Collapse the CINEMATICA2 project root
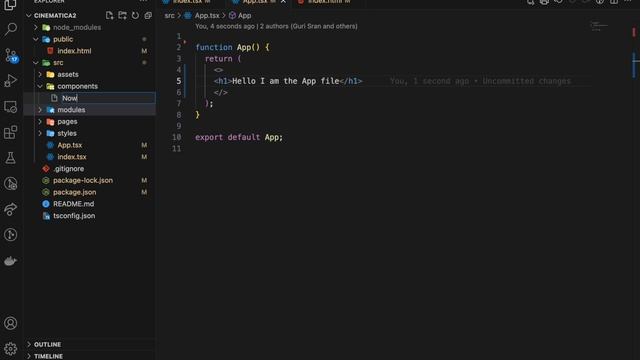The image size is (640, 360). [x=29, y=16]
